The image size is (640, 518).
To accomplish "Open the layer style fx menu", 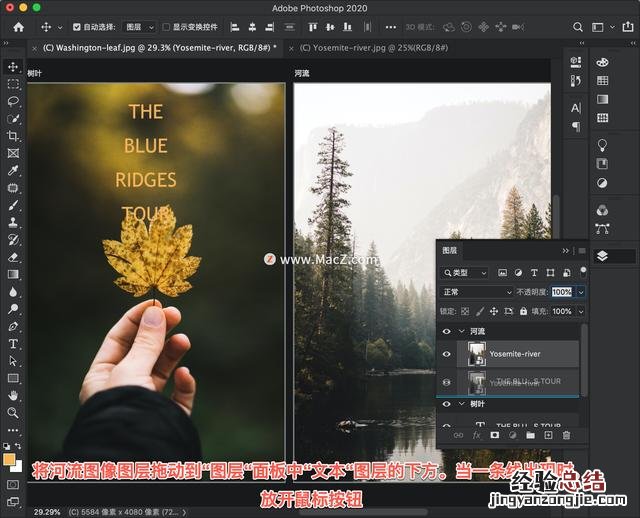I will 476,435.
